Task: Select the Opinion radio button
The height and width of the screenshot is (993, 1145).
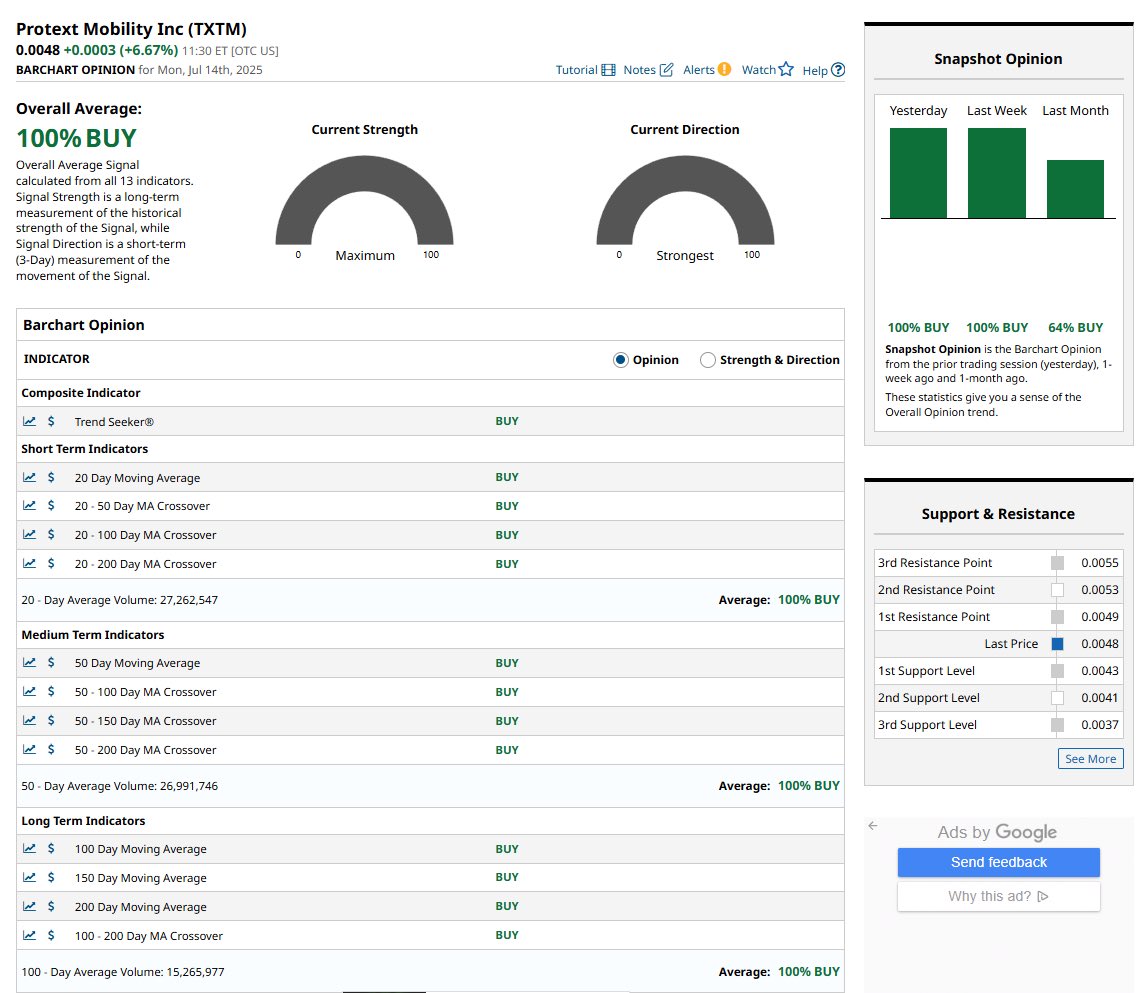Action: click(621, 360)
